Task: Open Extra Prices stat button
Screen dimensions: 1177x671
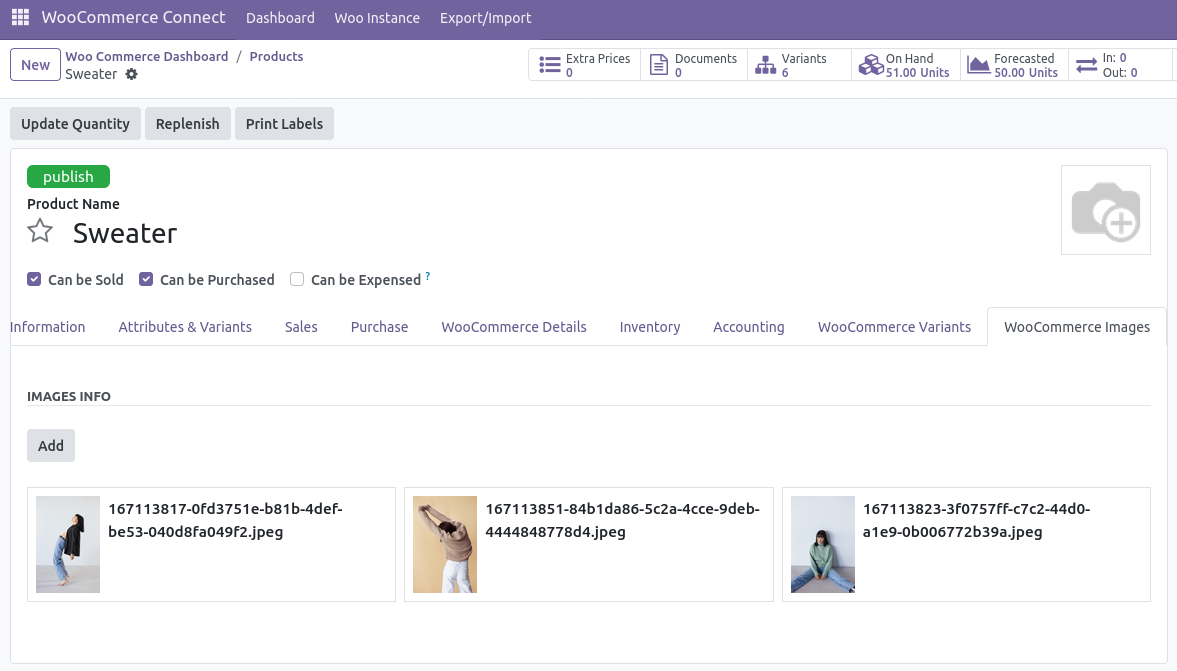Action: click(x=585, y=65)
